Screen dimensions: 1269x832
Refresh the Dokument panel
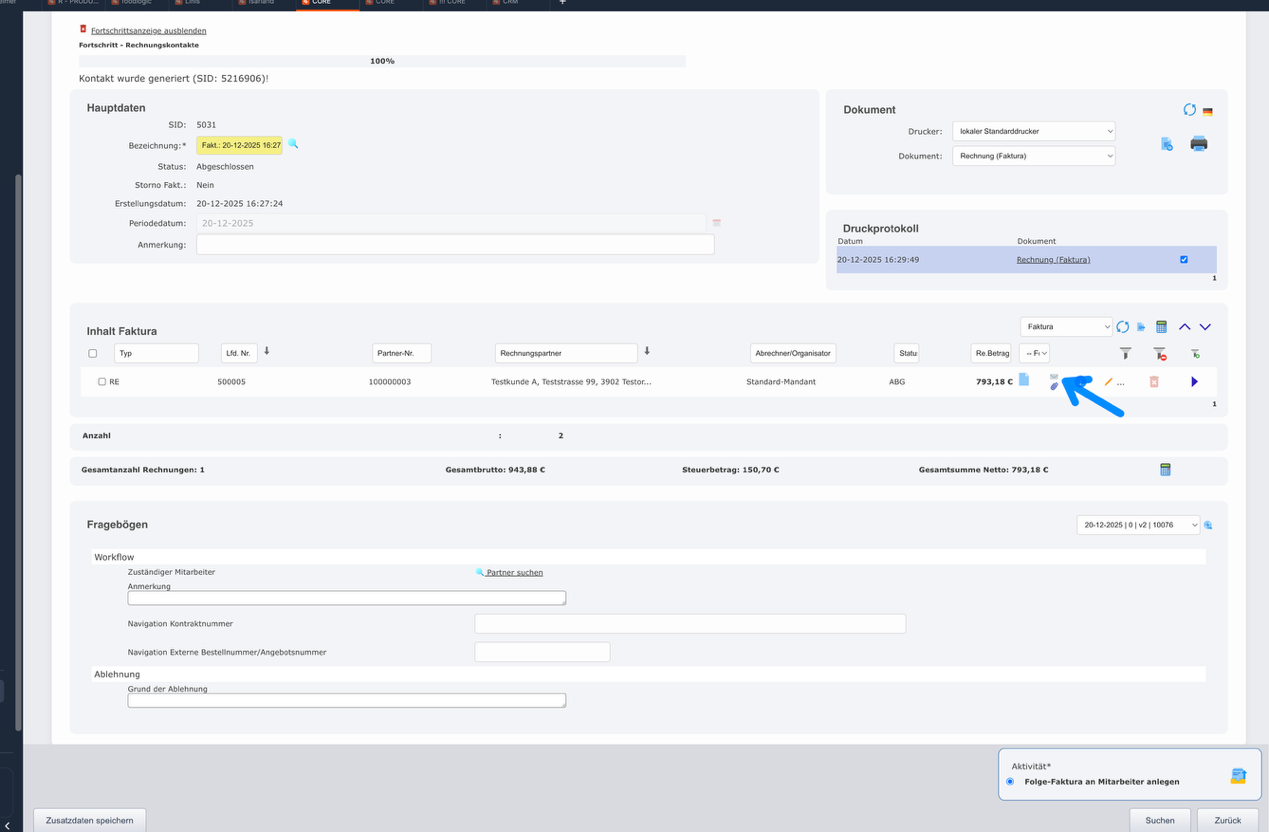tap(1189, 110)
